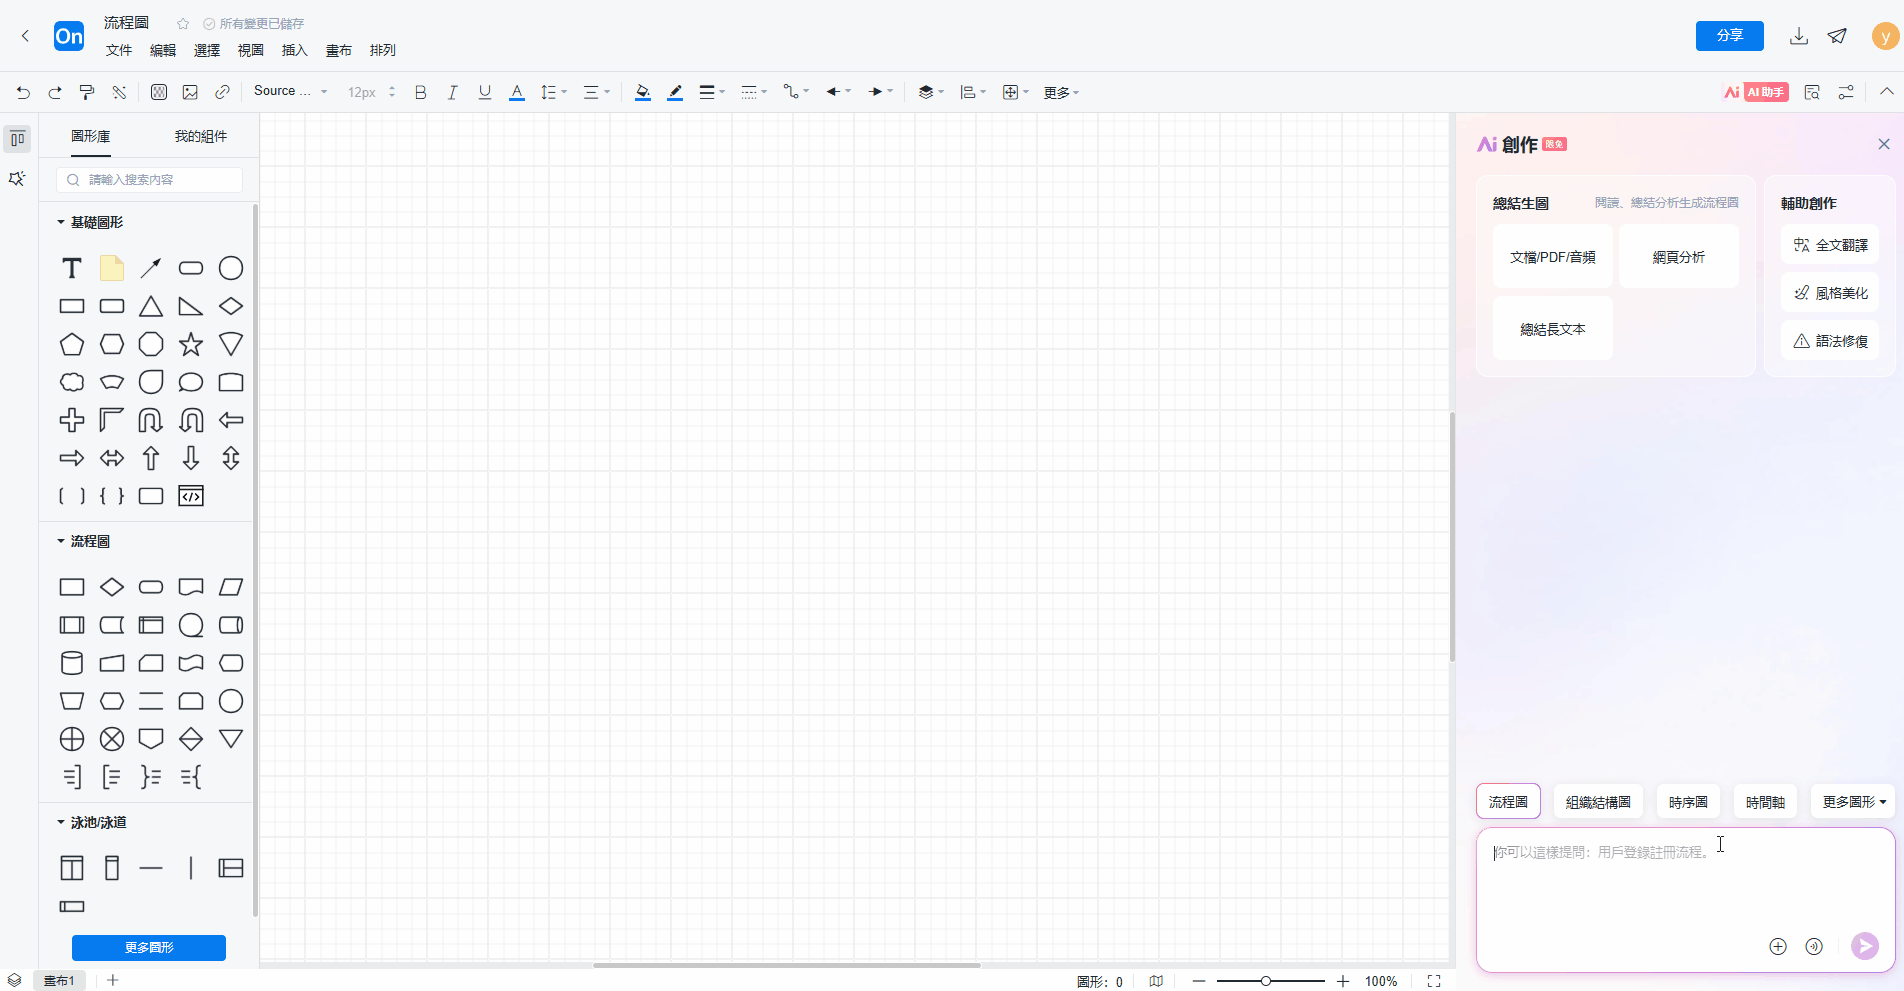Image resolution: width=1904 pixels, height=991 pixels.
Task: Click the send button in AI prompt box
Action: (1864, 946)
